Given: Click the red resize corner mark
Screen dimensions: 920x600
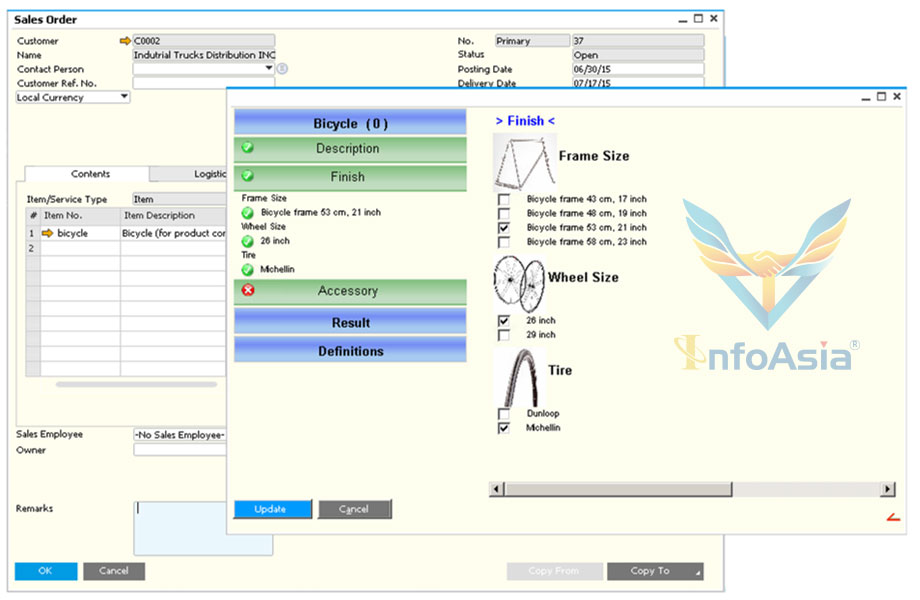Looking at the screenshot, I should (x=893, y=517).
